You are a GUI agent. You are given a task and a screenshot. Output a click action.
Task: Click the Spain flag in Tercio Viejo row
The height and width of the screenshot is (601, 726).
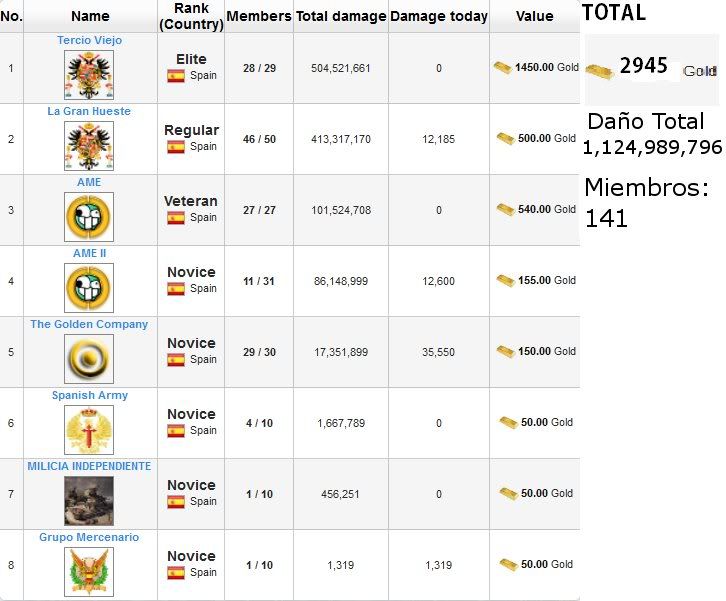(176, 76)
